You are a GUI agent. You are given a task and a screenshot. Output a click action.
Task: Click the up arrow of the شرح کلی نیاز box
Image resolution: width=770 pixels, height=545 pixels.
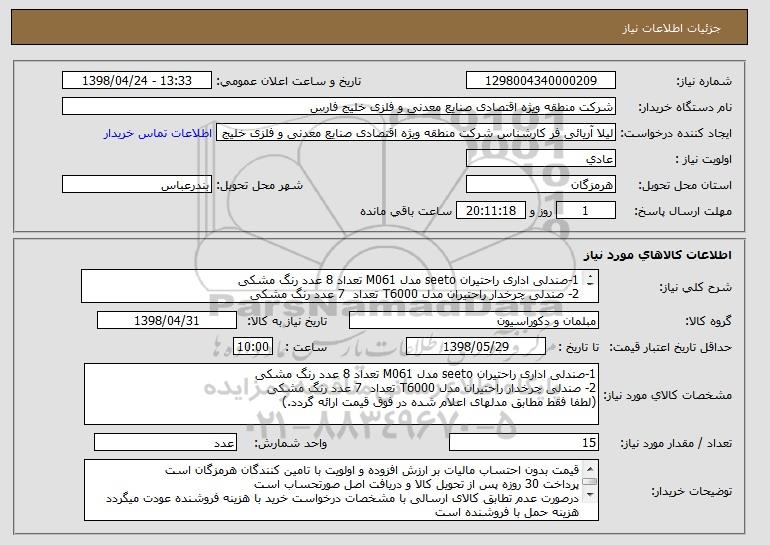[590, 275]
